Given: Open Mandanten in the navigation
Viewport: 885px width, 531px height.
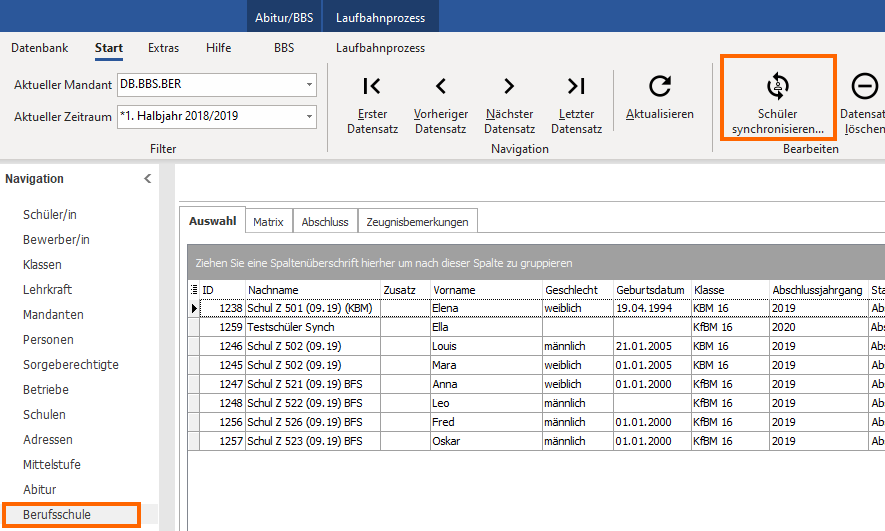Looking at the screenshot, I should click(x=53, y=314).
